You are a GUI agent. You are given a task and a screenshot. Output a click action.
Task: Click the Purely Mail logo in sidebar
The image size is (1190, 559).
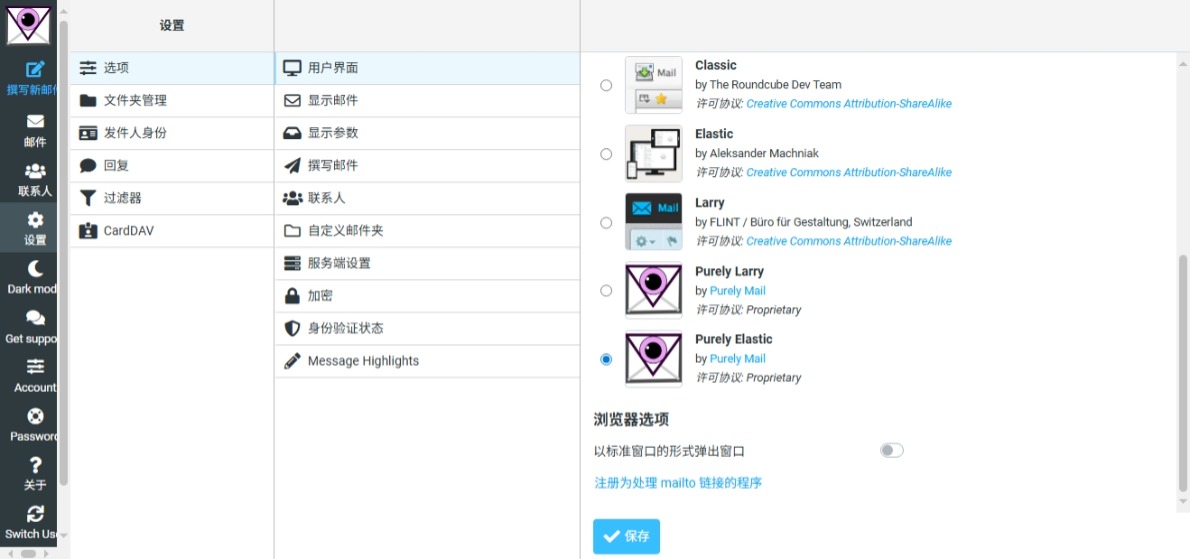tap(28, 26)
